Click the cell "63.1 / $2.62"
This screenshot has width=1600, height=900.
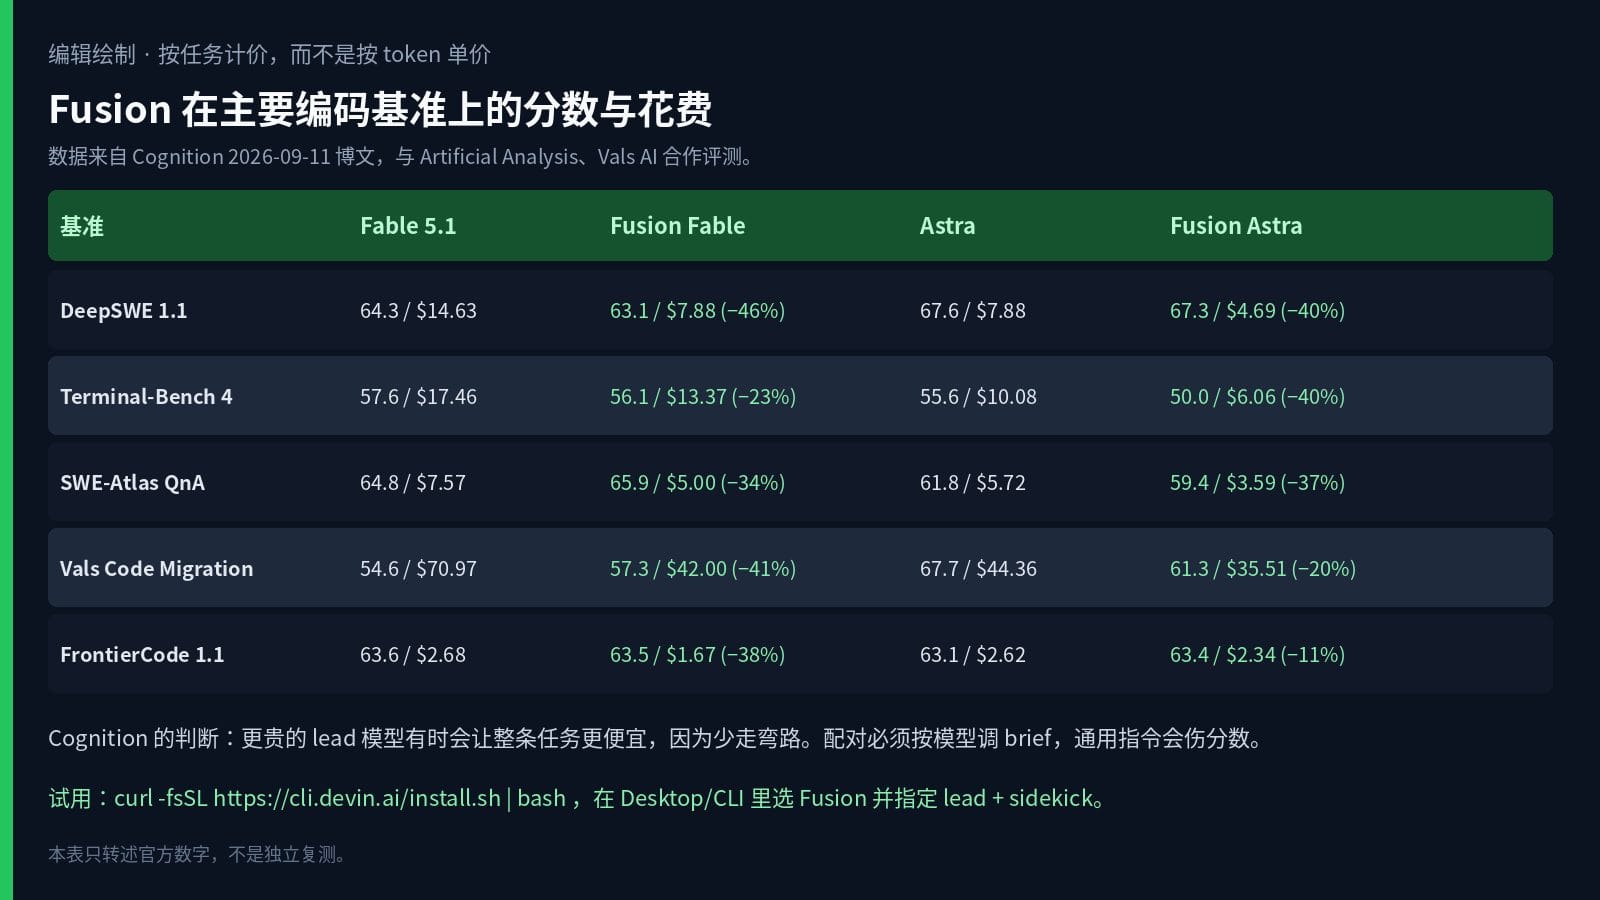[x=973, y=654]
